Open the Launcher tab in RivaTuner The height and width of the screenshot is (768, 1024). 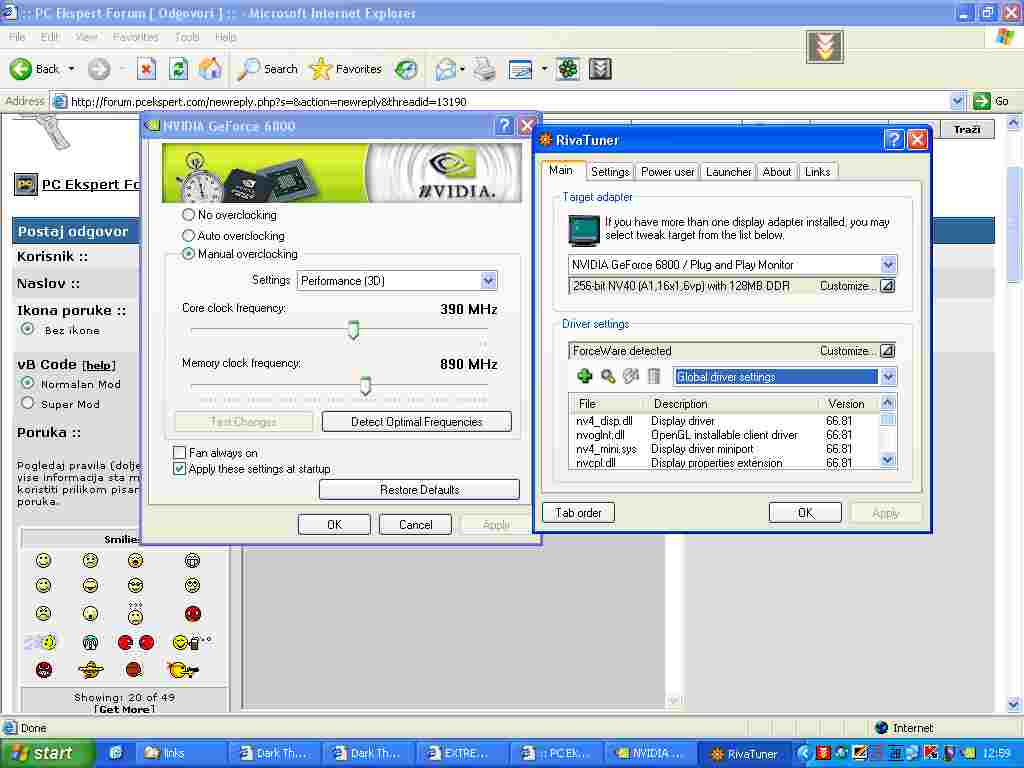point(728,172)
